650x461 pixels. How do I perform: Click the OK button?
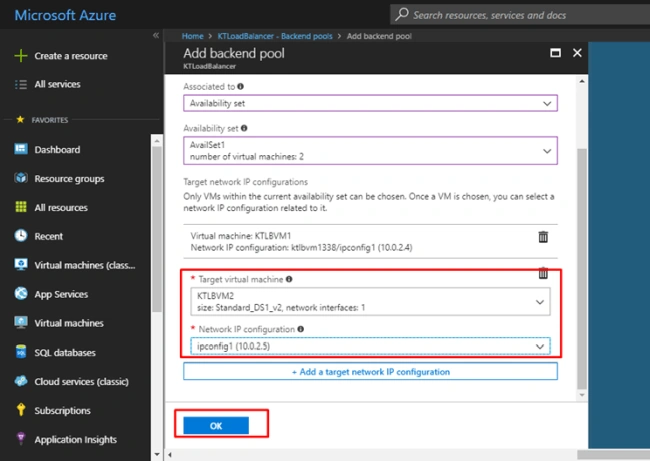click(x=216, y=425)
